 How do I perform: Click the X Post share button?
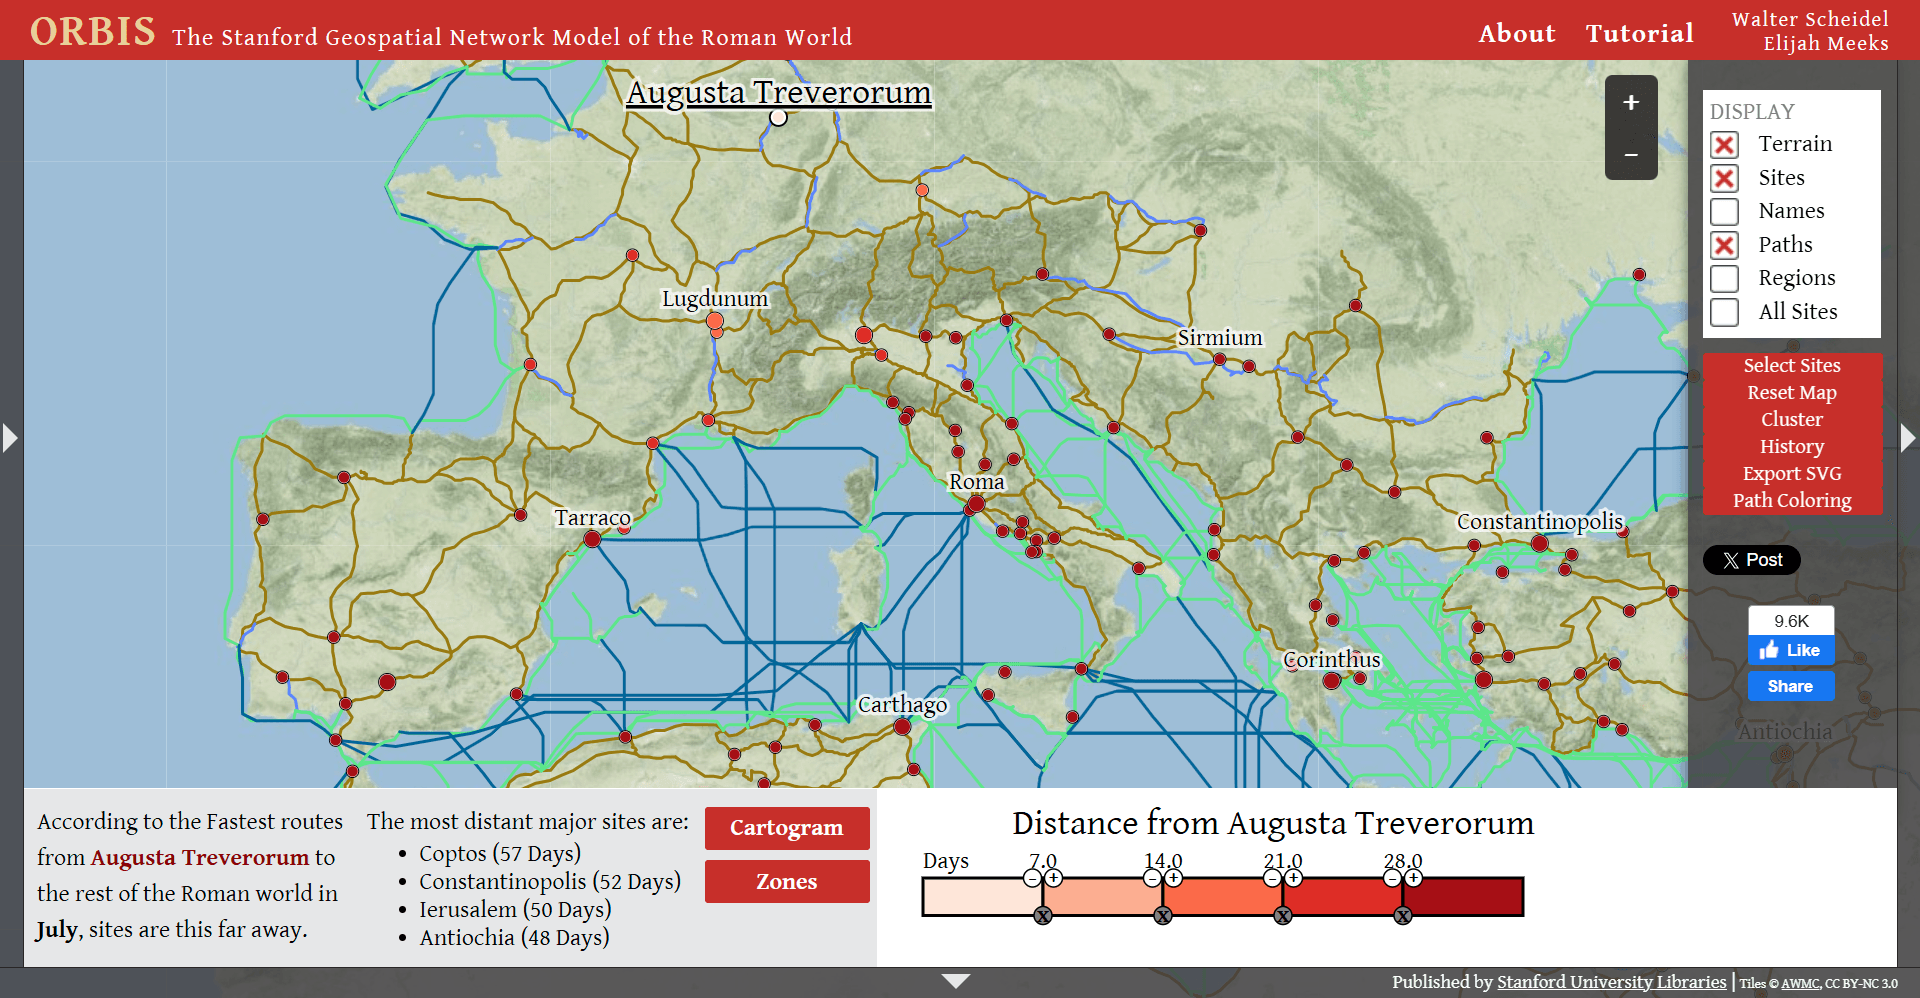[x=1751, y=560]
